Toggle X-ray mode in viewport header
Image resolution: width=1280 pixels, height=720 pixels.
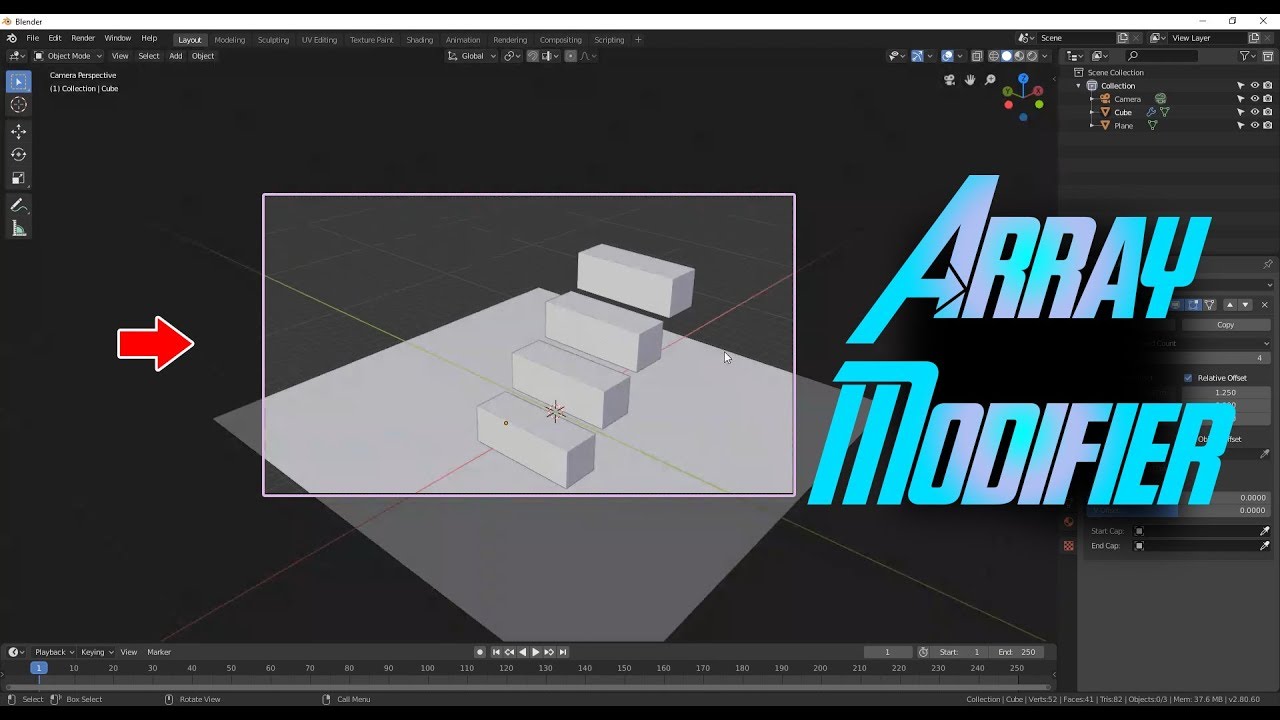[x=977, y=56]
